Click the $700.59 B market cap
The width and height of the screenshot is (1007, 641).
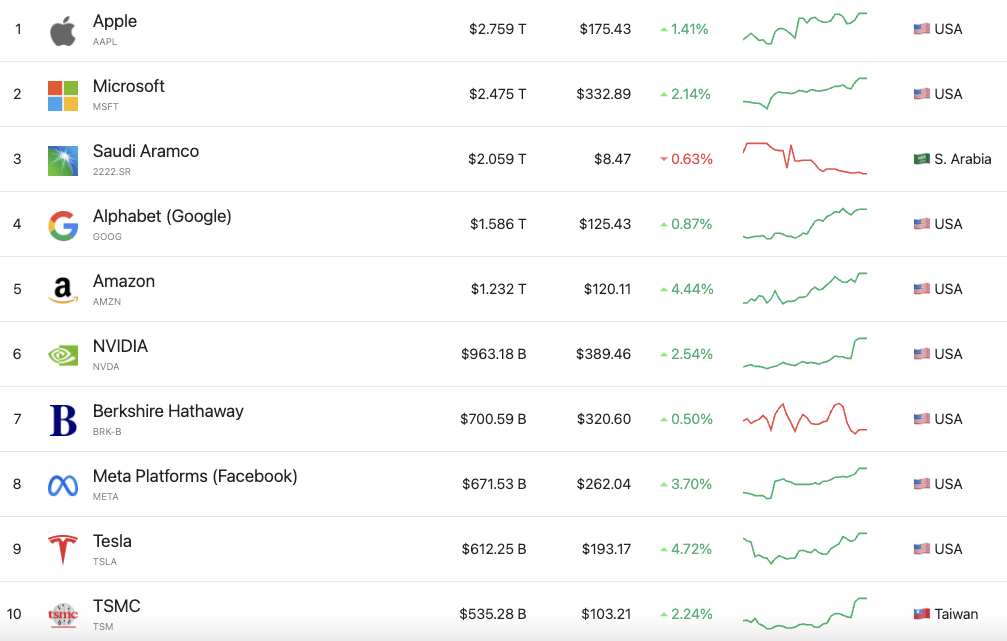pos(493,419)
